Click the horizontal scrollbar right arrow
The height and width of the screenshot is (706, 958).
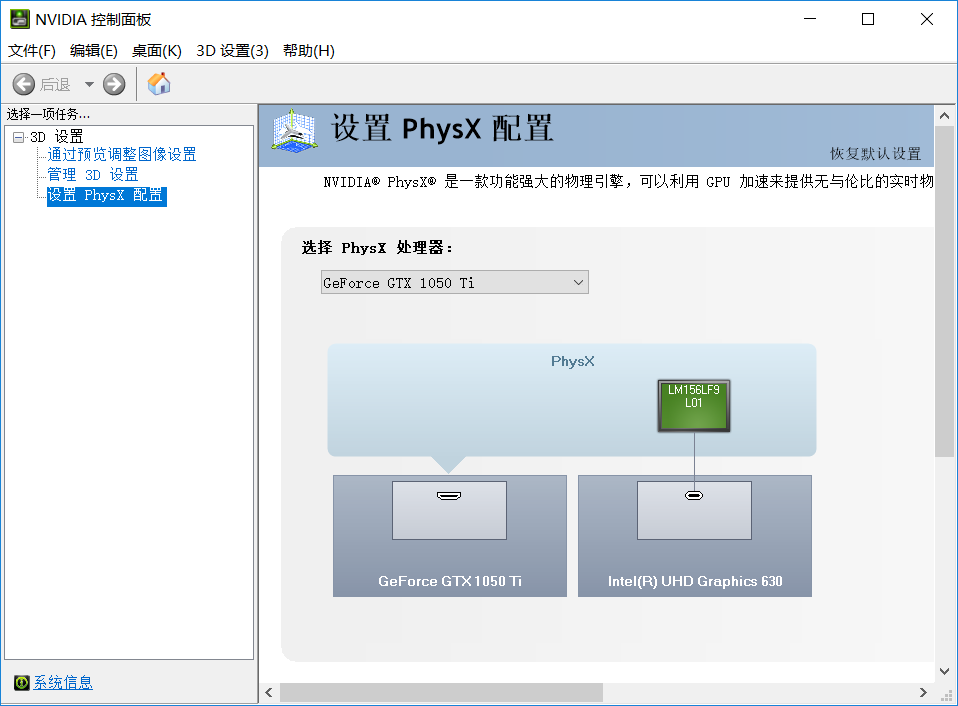(923, 692)
